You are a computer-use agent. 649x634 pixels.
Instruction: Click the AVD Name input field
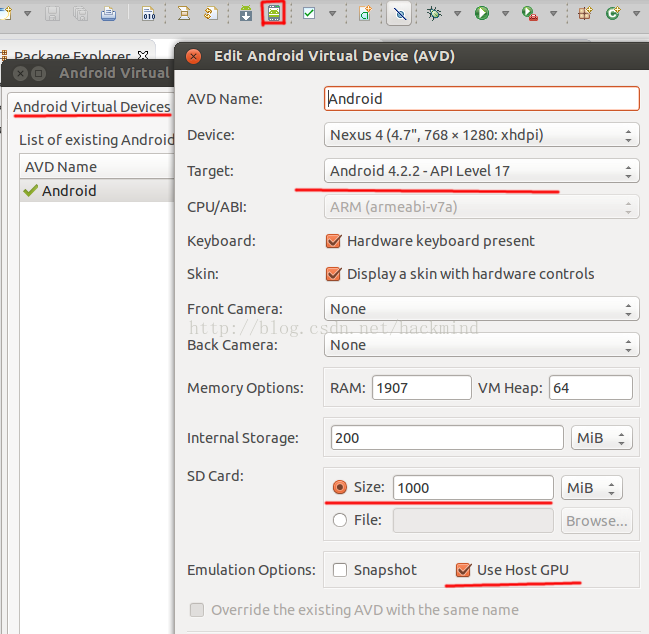(x=482, y=98)
